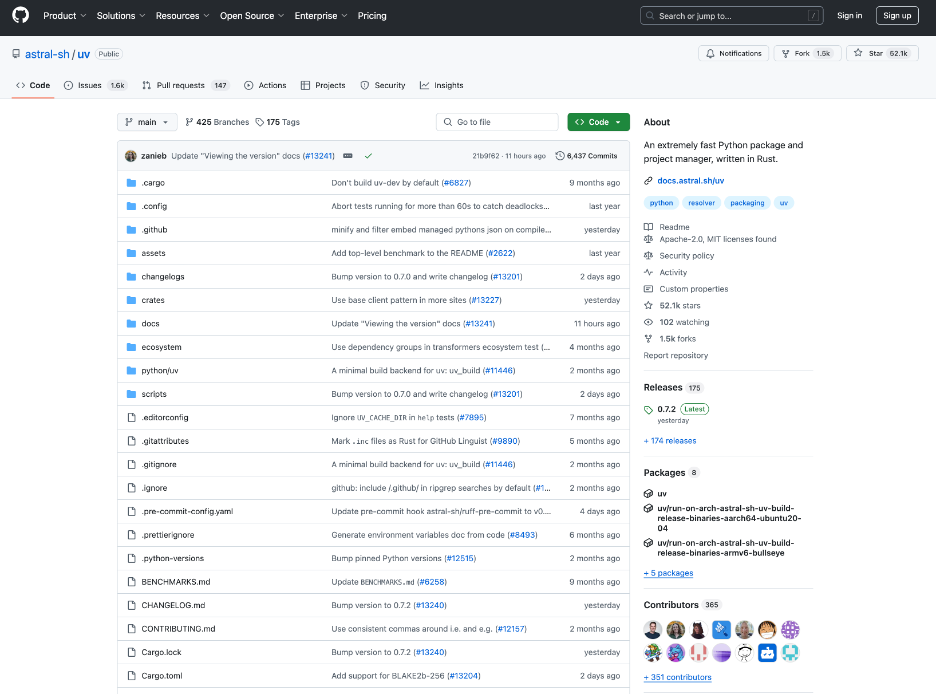Open the Projects tab
Viewport: 936px width, 694px height.
(x=323, y=85)
